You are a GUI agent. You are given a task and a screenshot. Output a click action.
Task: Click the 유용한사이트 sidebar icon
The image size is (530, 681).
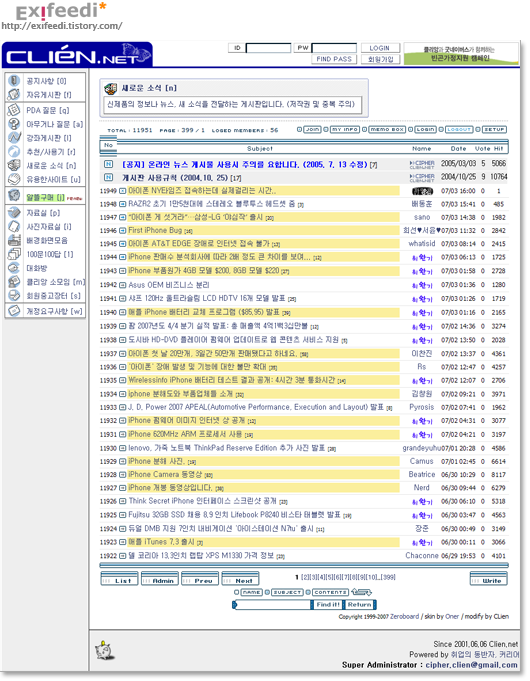pos(14,179)
